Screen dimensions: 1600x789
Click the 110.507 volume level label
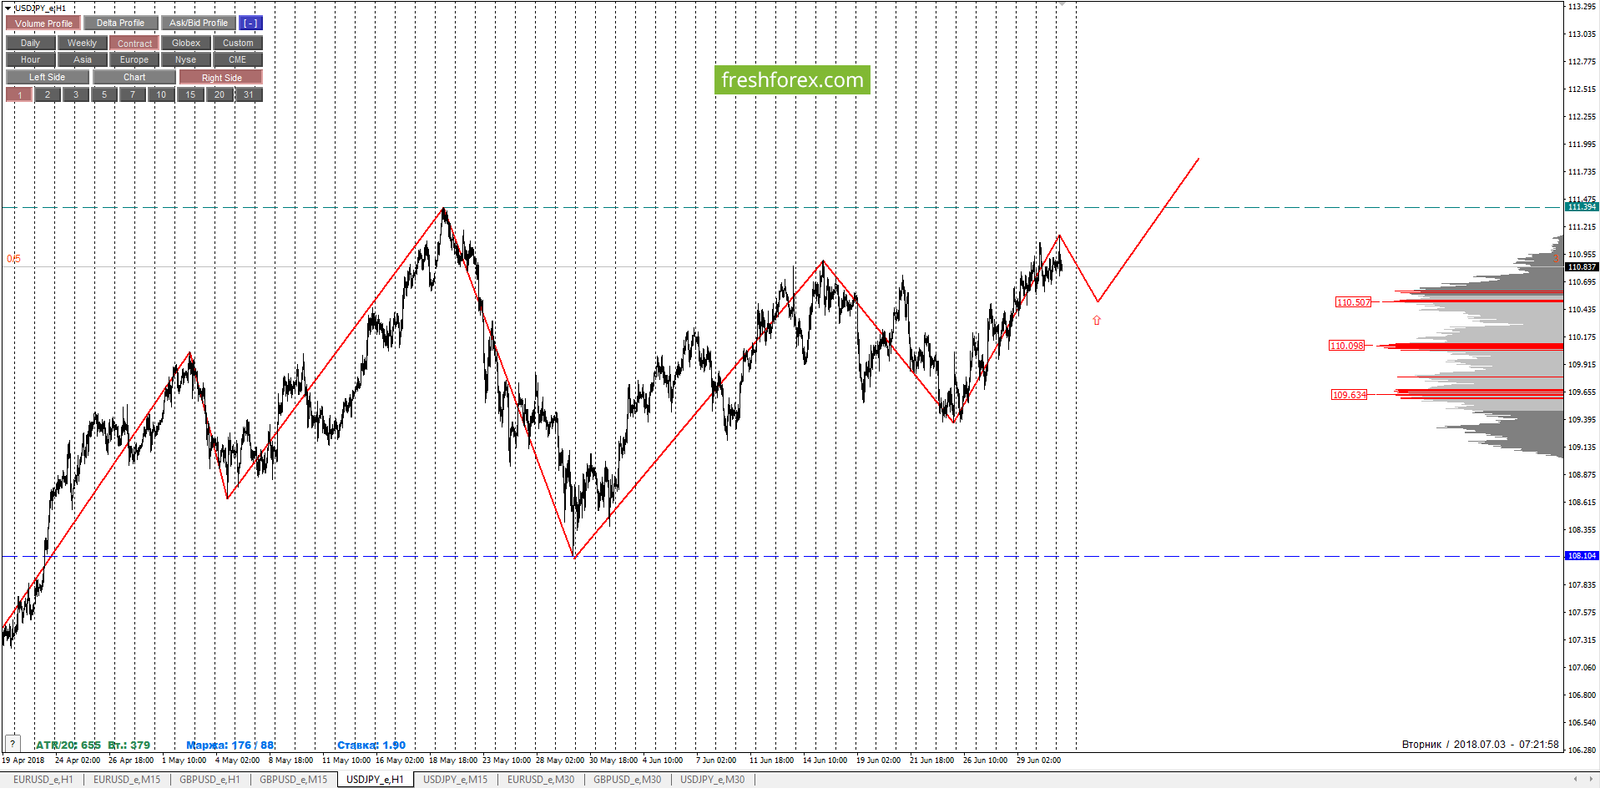point(1353,302)
